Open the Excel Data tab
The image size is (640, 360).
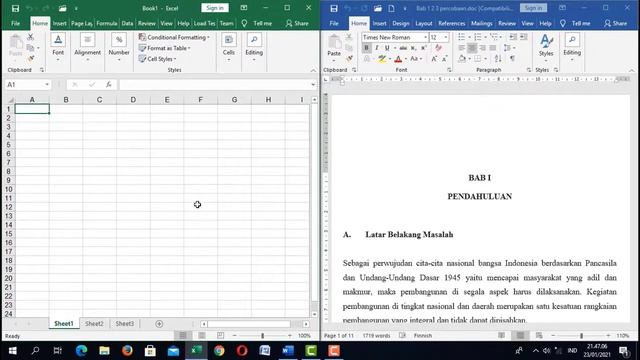tap(127, 23)
